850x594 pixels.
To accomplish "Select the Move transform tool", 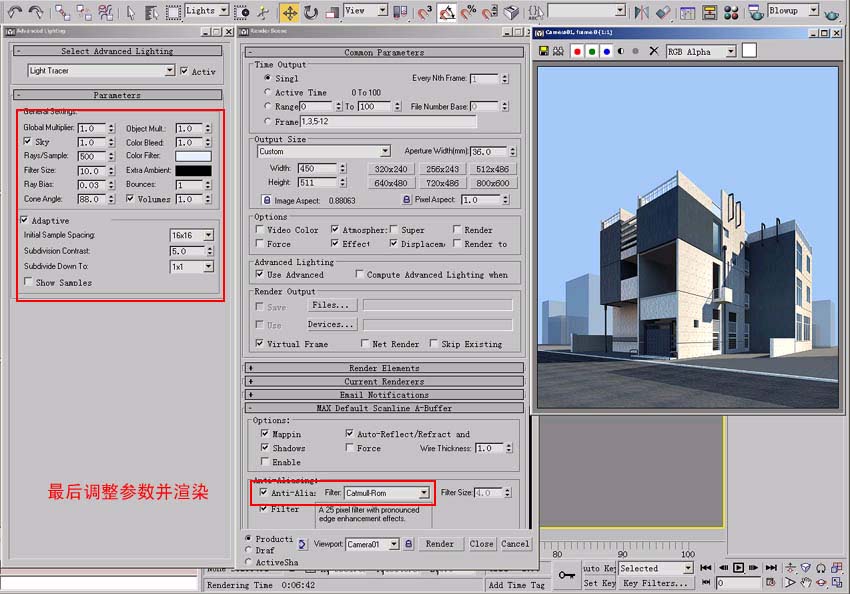I will pyautogui.click(x=289, y=12).
